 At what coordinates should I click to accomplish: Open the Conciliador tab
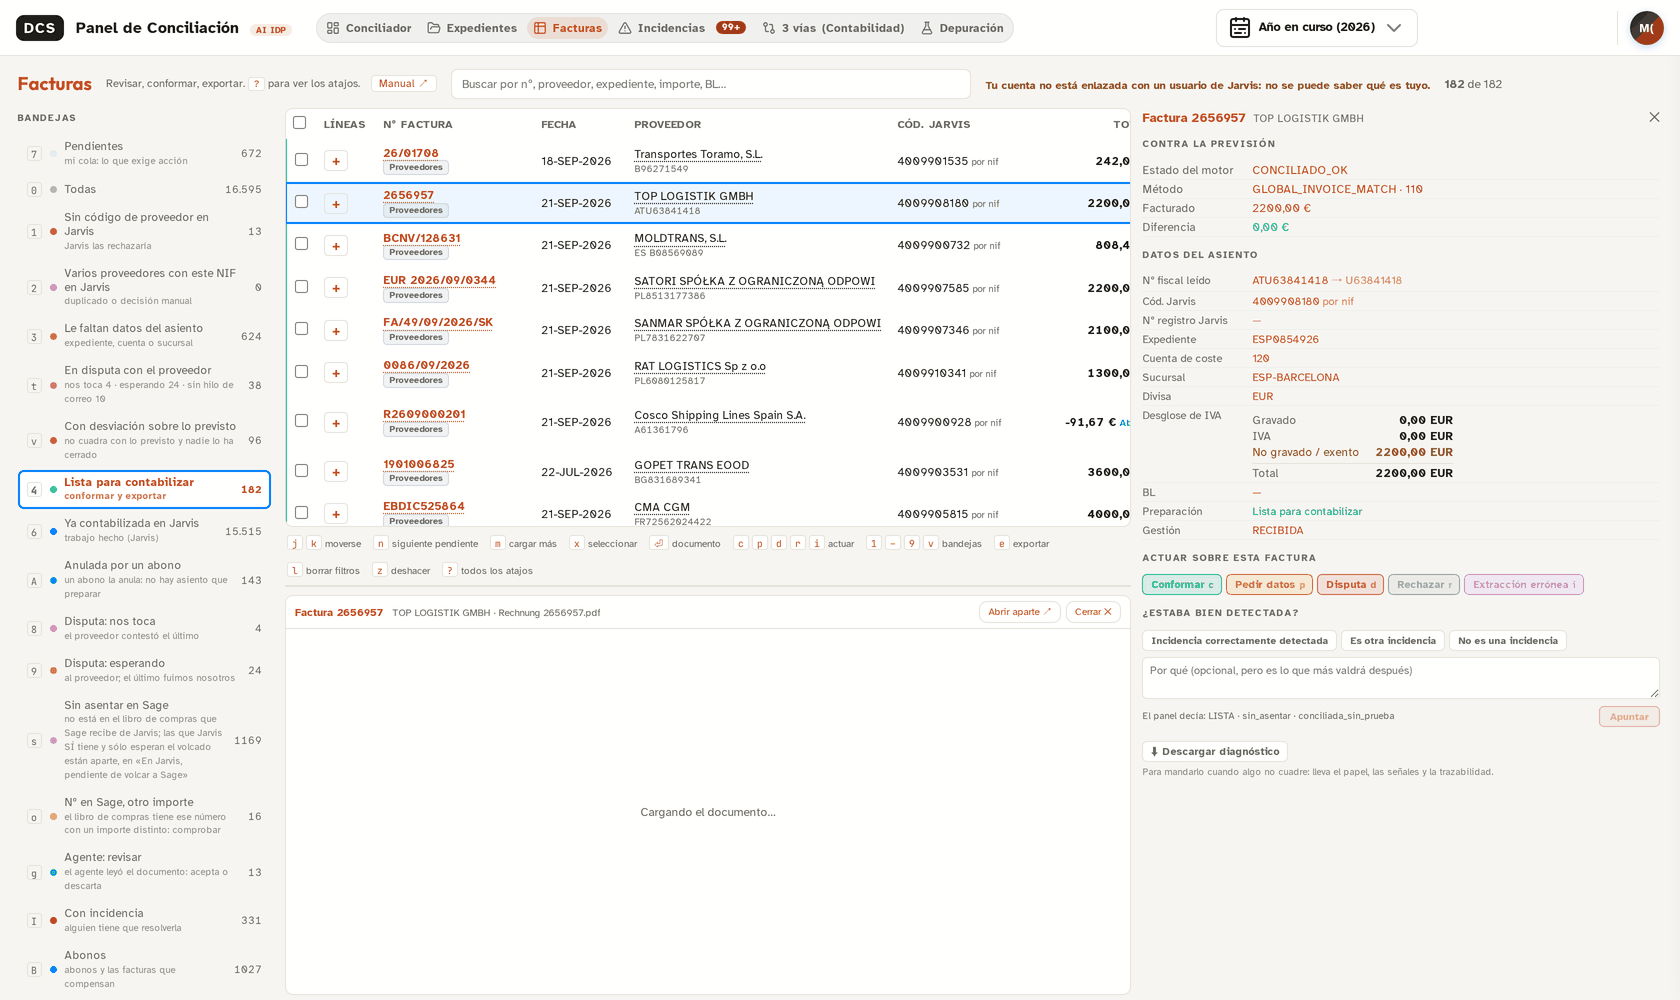[368, 28]
